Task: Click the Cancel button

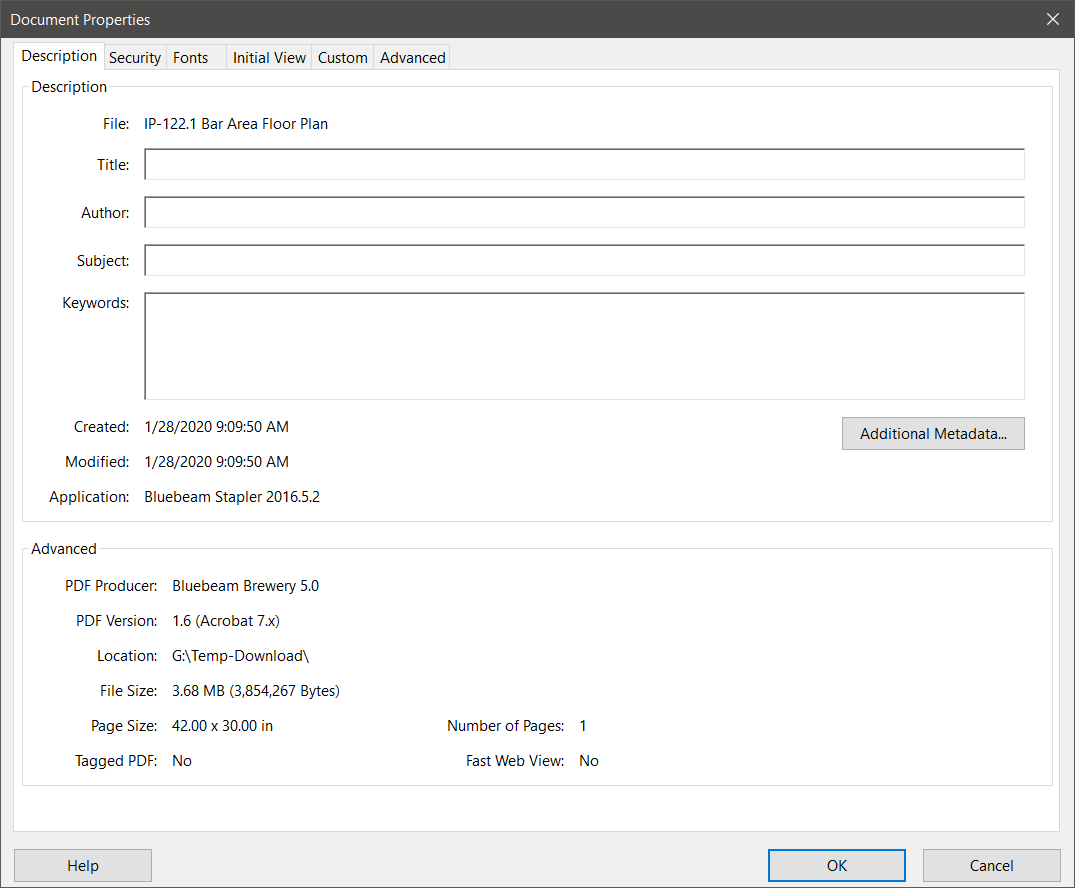Action: pos(990,865)
